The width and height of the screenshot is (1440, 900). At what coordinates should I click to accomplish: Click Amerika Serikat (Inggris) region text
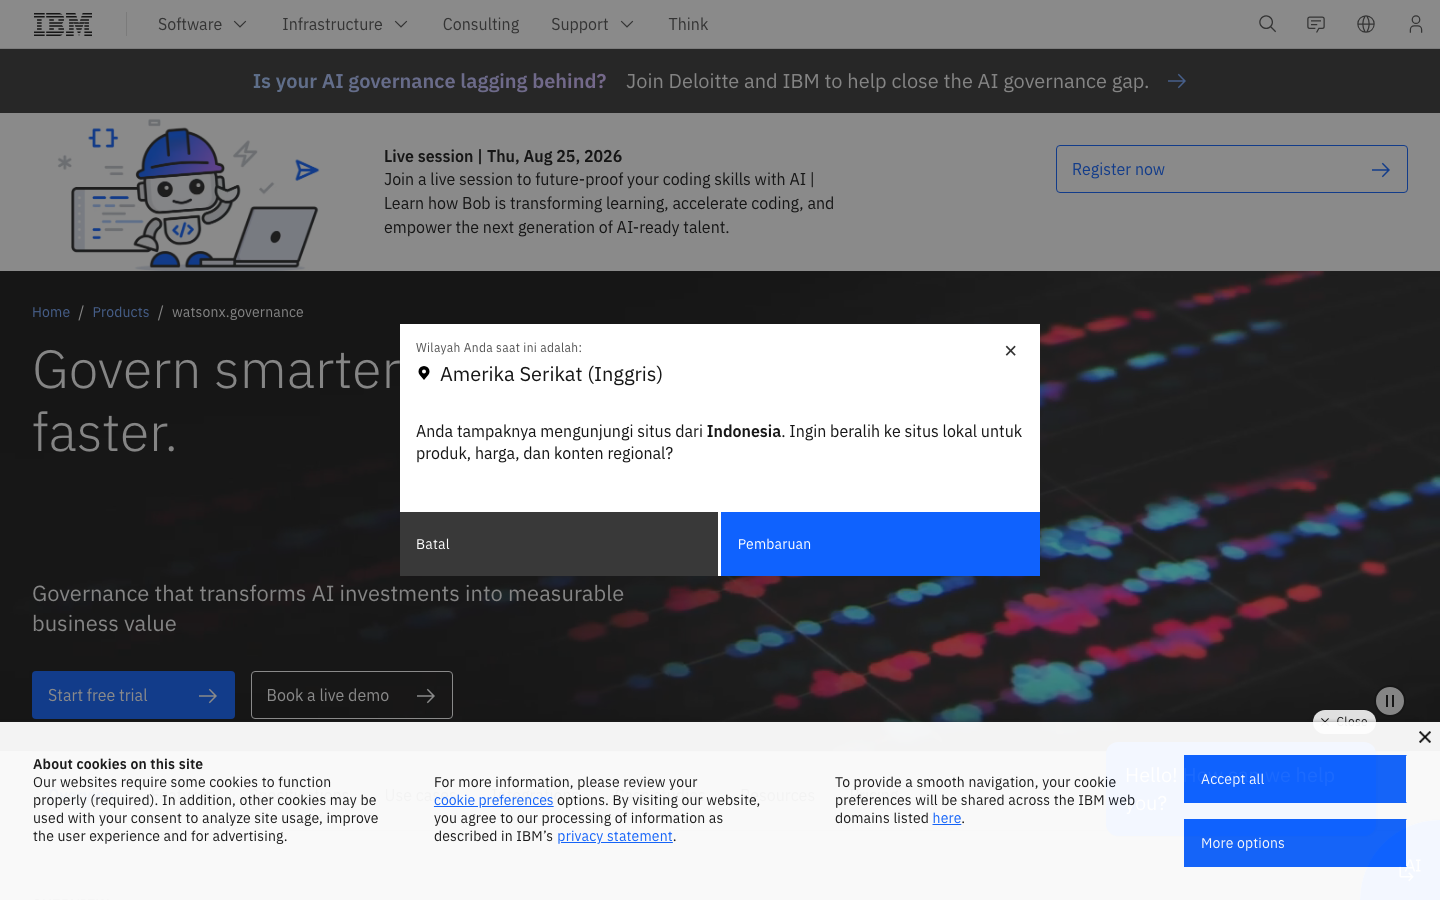(x=551, y=374)
